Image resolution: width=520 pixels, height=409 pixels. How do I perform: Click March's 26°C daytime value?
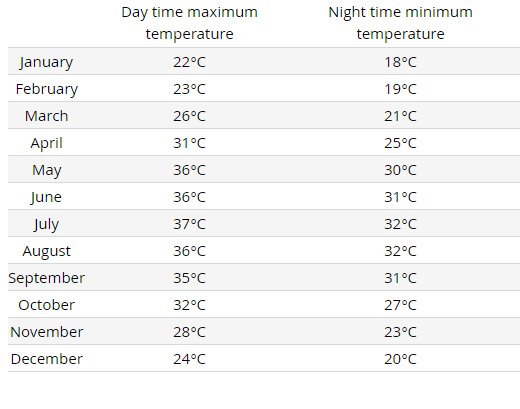[x=189, y=116]
